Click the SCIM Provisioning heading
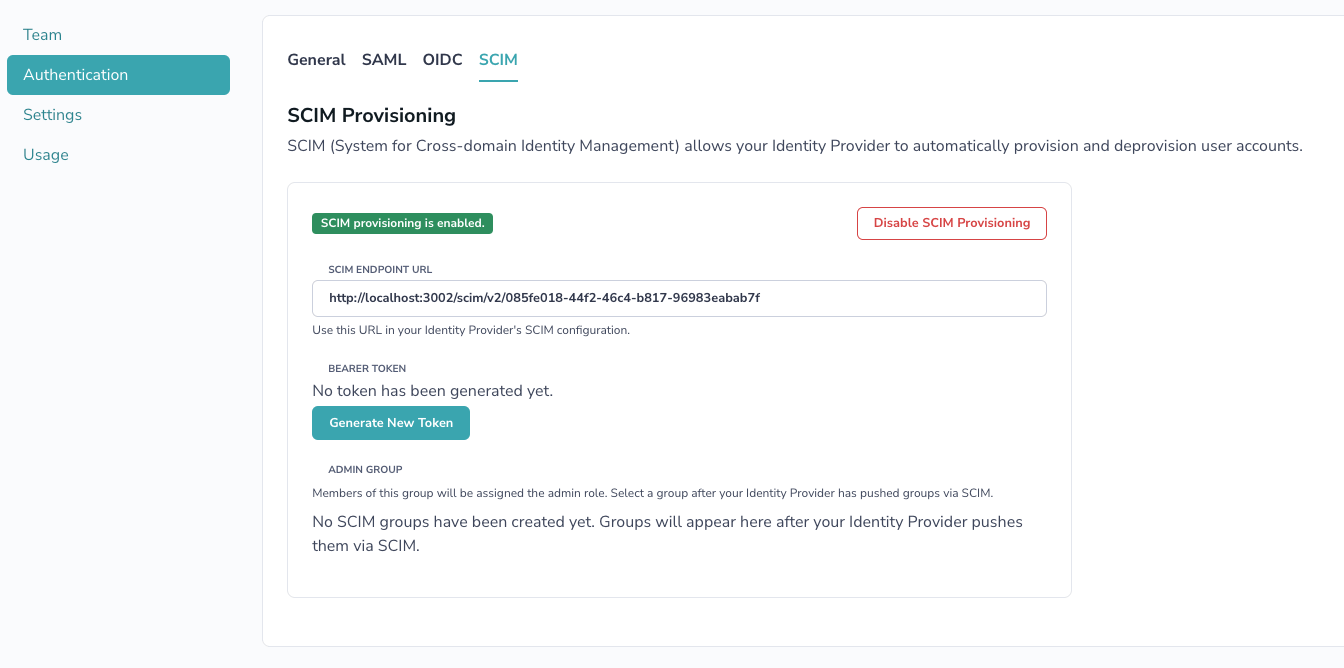 [371, 115]
